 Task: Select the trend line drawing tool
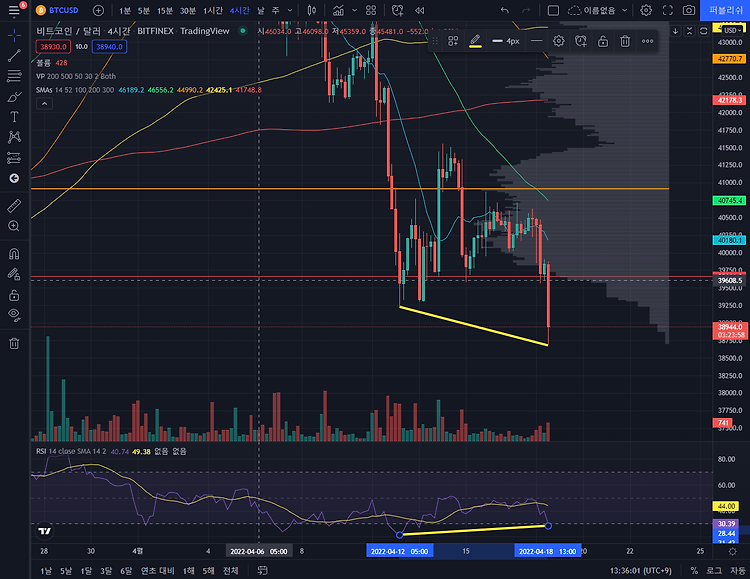[x=14, y=56]
